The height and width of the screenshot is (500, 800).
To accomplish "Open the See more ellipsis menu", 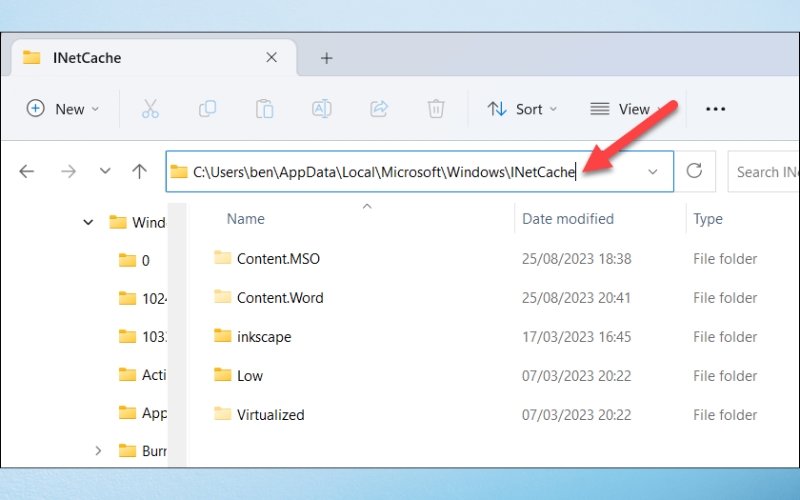I will click(715, 109).
